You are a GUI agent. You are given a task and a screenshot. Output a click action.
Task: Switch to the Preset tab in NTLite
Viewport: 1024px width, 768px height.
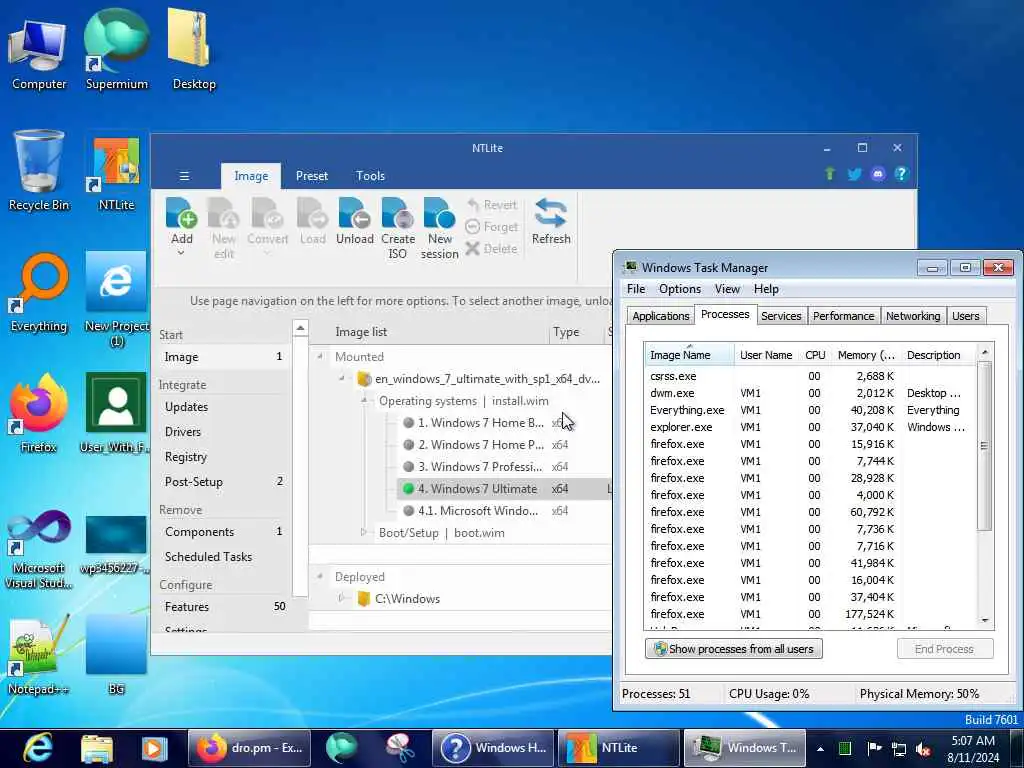[312, 176]
